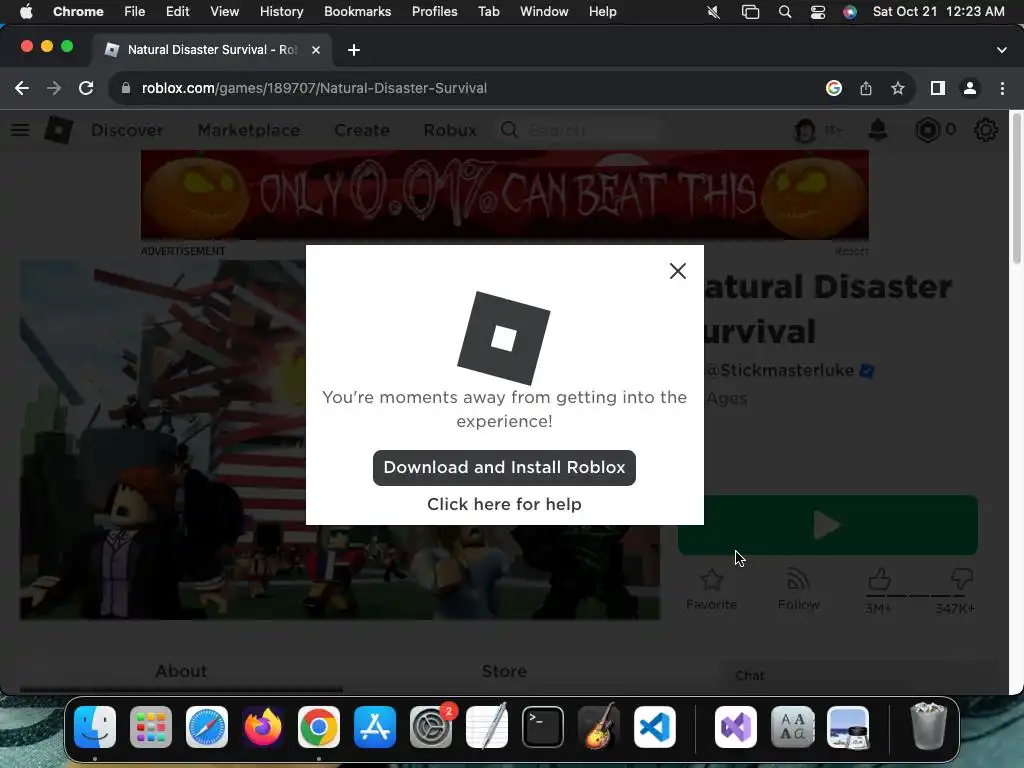
Task: Click Download and Install Roblox button
Action: click(x=504, y=468)
